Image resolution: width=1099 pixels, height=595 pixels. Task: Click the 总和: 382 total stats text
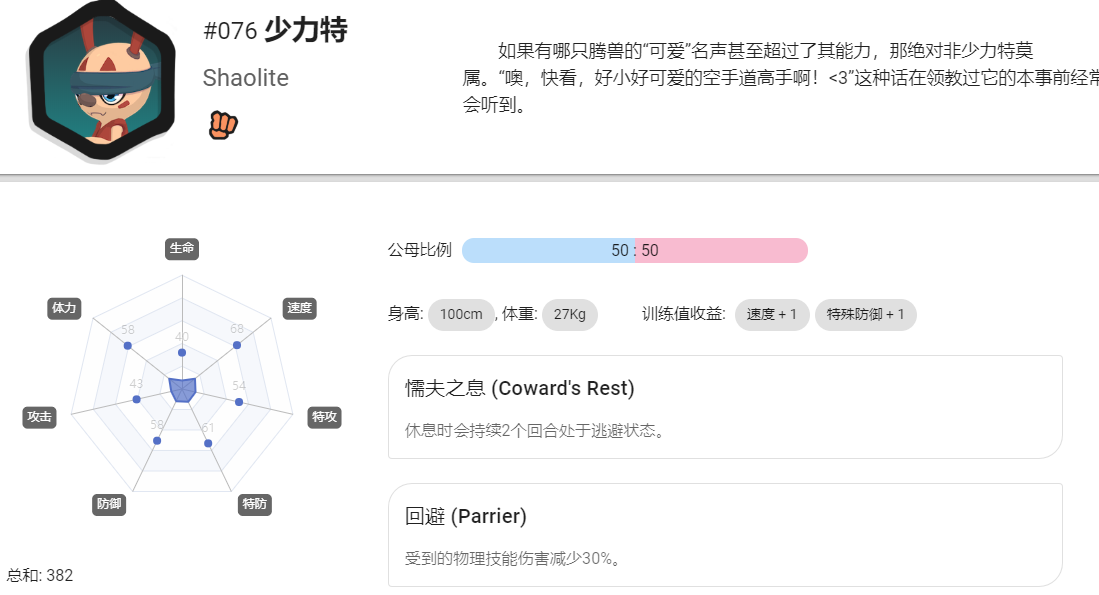(40, 575)
